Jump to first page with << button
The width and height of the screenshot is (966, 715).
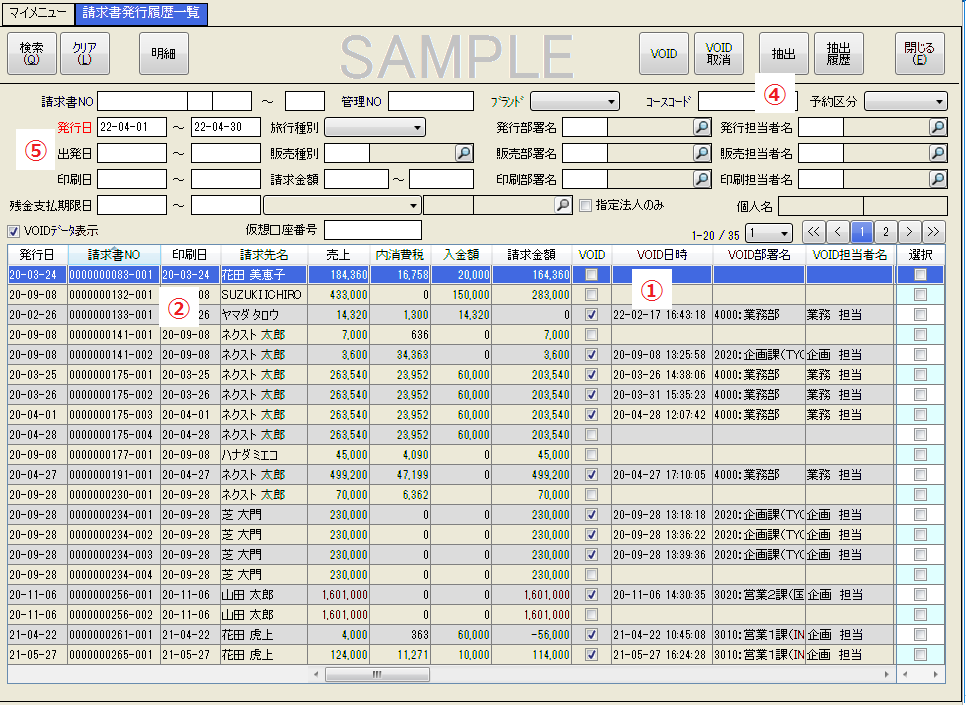814,232
